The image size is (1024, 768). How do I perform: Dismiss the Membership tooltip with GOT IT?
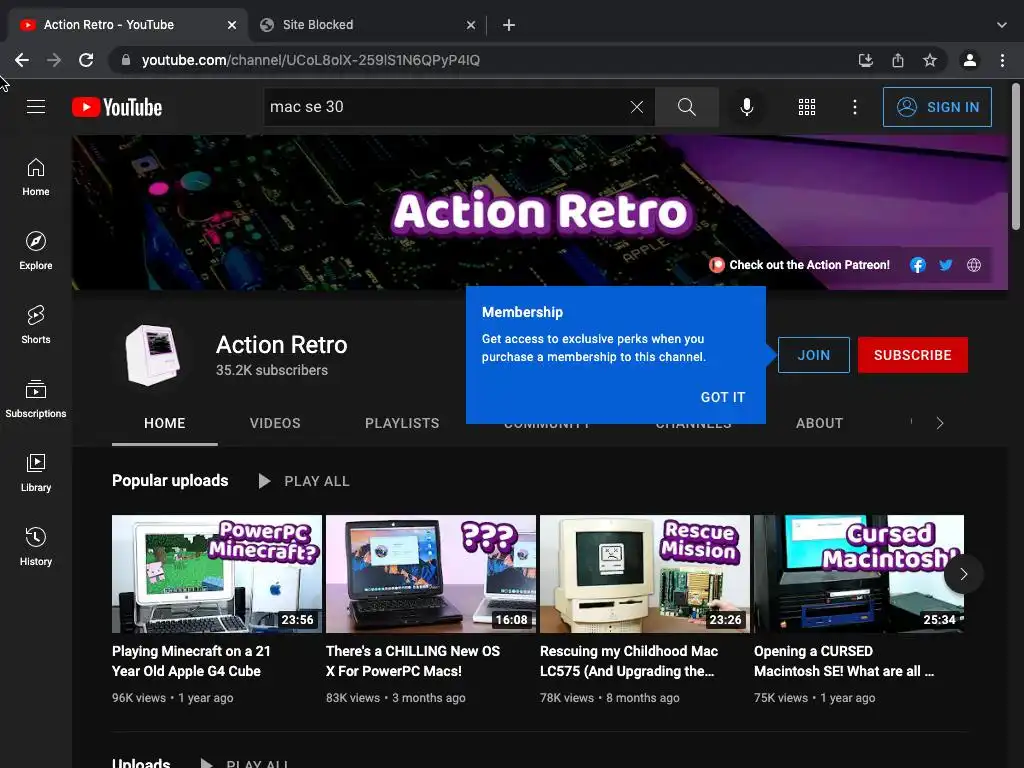722,397
